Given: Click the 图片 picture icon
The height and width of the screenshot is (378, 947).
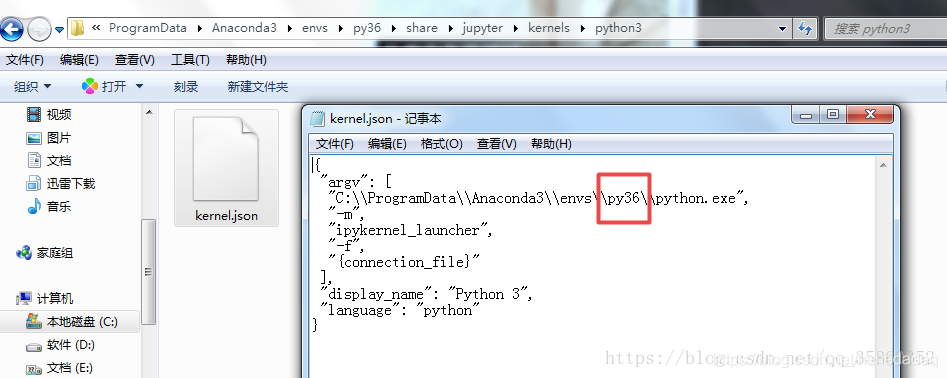Looking at the screenshot, I should tap(34, 138).
